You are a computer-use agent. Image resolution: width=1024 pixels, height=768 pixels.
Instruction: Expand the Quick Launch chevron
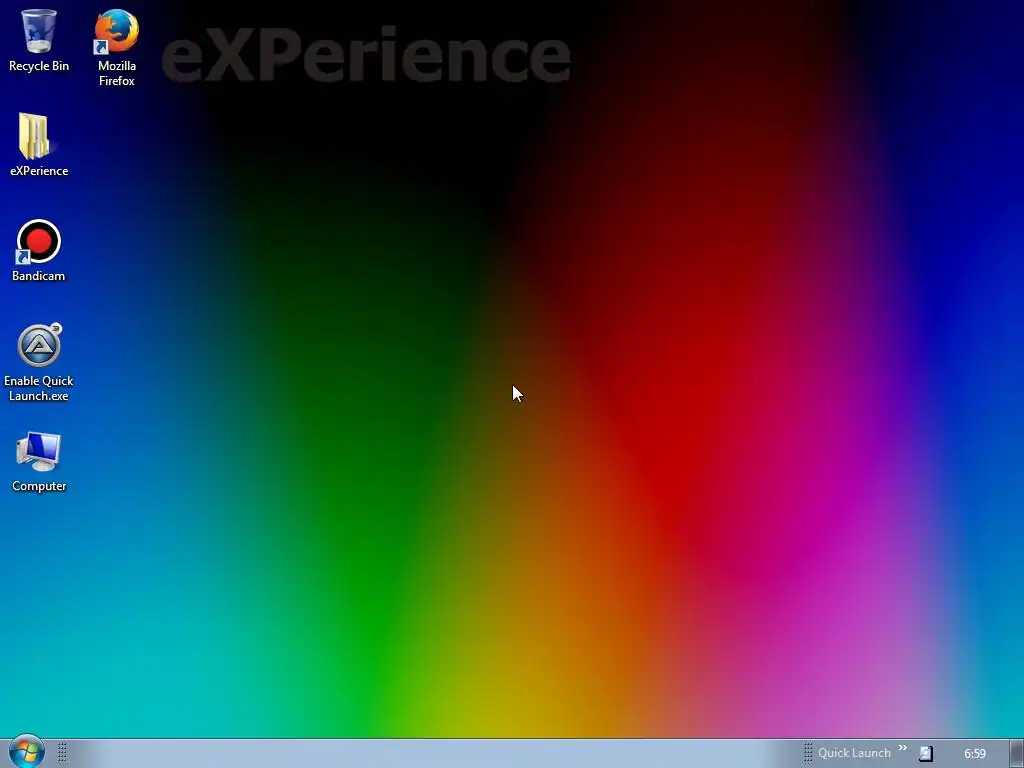(x=903, y=748)
